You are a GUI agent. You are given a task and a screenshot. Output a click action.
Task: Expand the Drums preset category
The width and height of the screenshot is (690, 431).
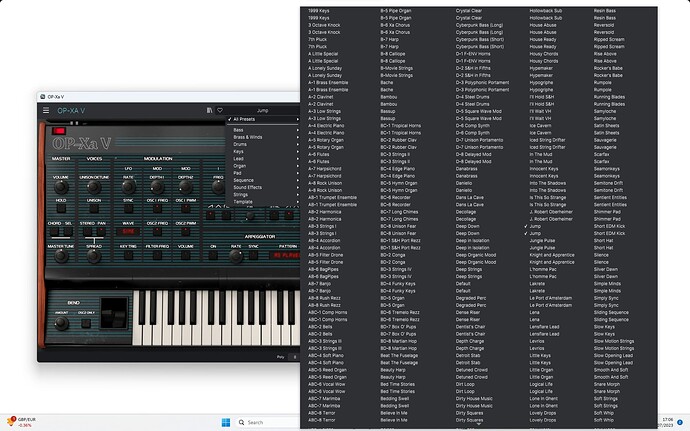[x=263, y=144]
